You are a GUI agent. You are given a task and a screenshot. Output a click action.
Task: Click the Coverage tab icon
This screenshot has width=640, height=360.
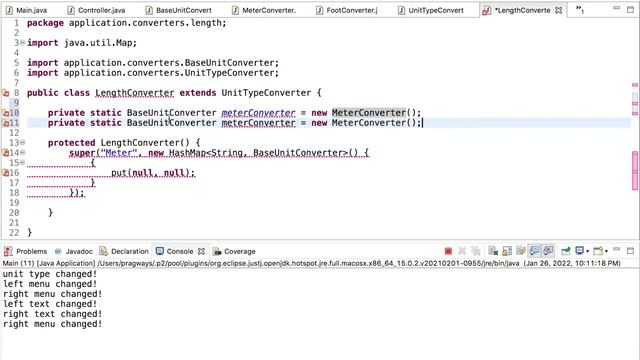pyautogui.click(x=217, y=251)
